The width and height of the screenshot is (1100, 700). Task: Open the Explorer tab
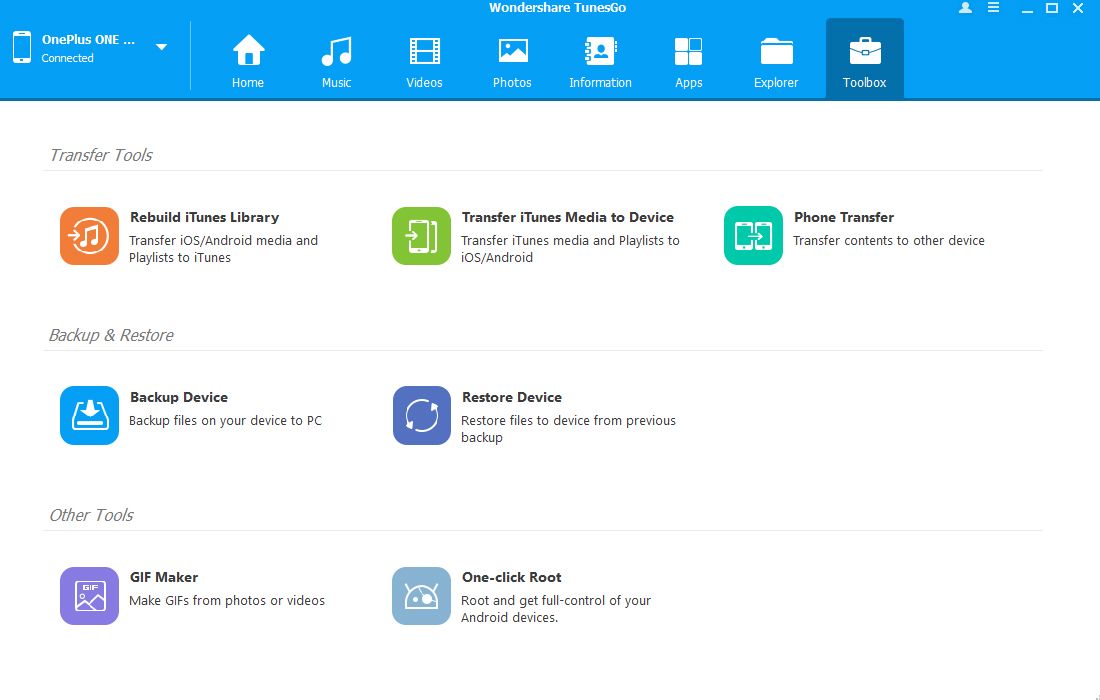coord(776,61)
